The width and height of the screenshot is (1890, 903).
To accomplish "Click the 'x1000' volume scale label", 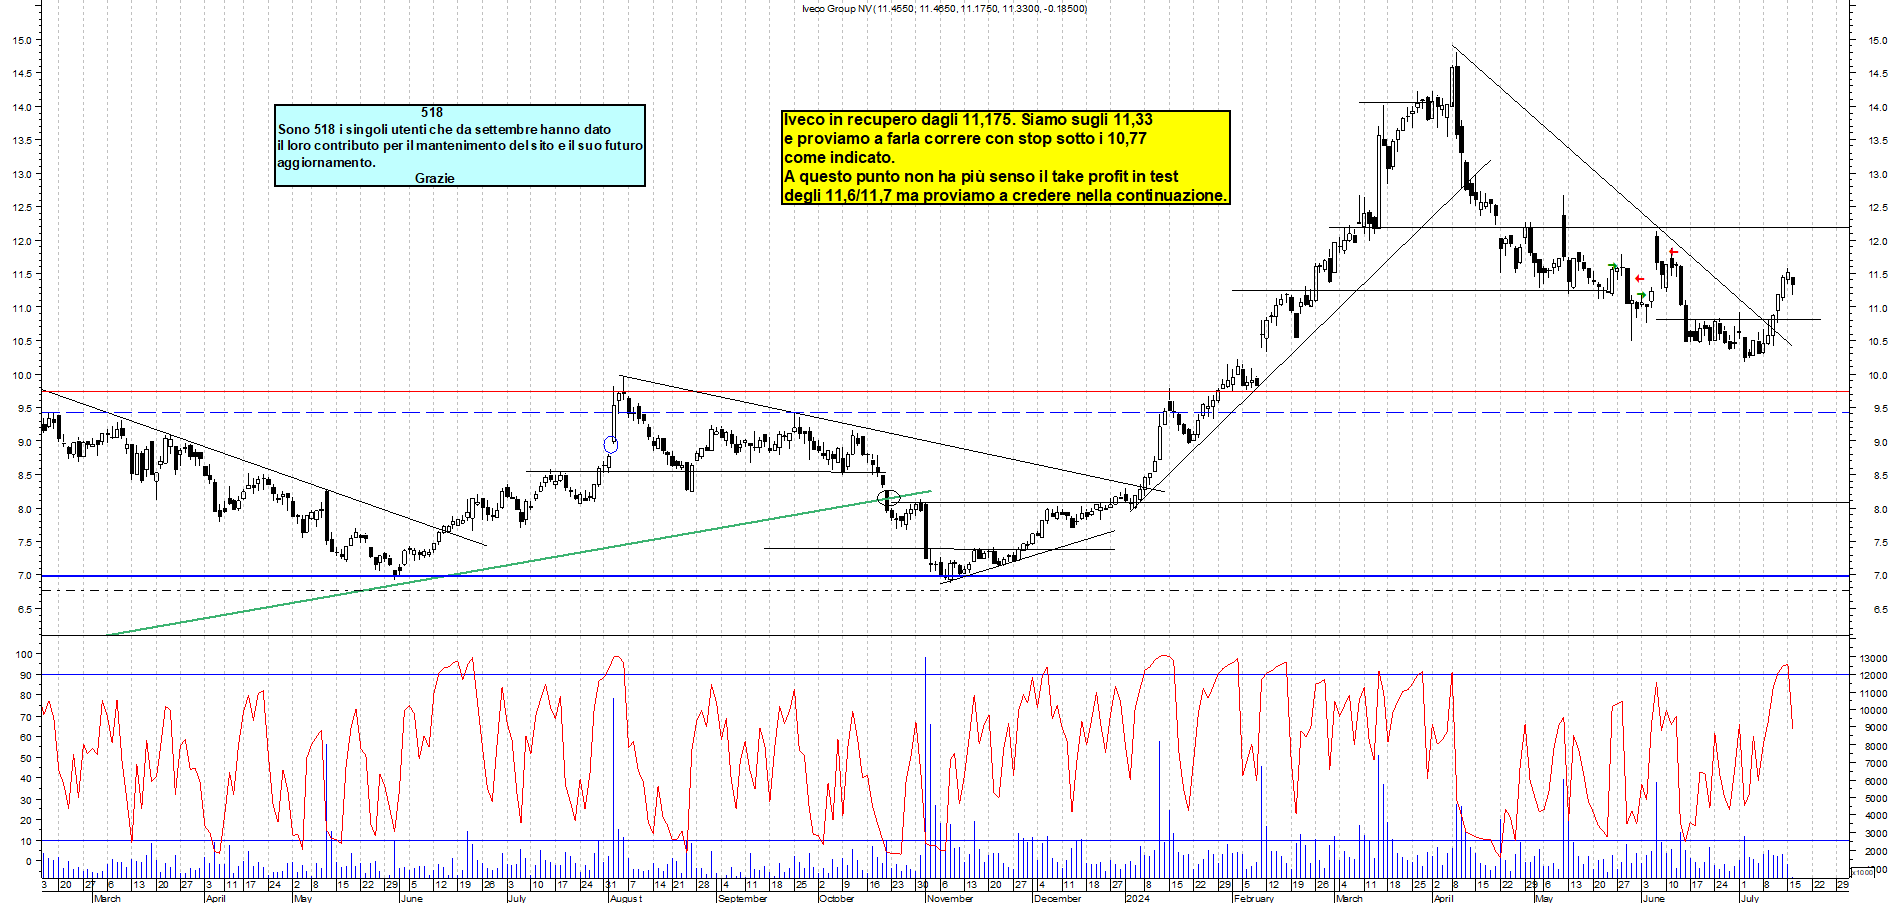I will (1862, 872).
